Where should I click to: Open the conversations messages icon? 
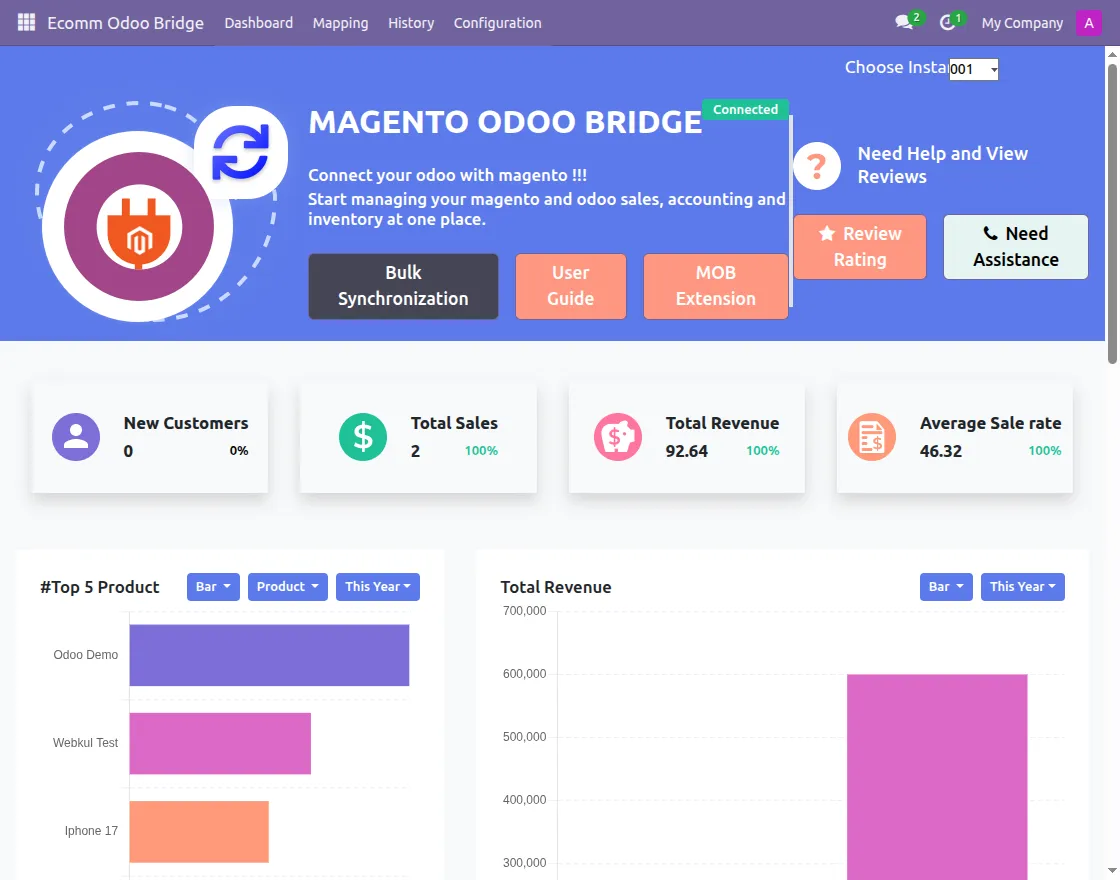904,23
